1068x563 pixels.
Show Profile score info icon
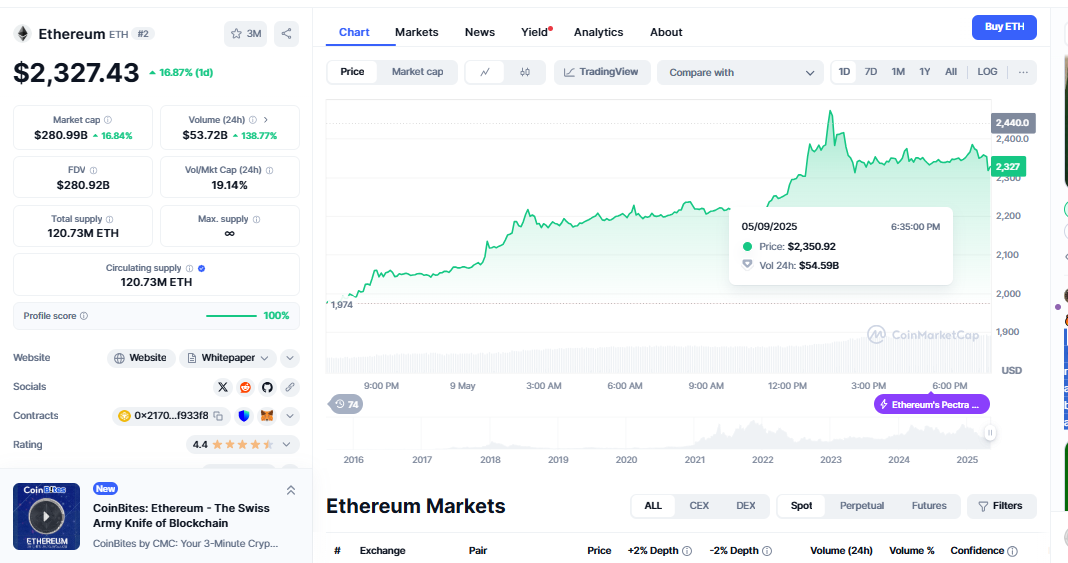84,316
